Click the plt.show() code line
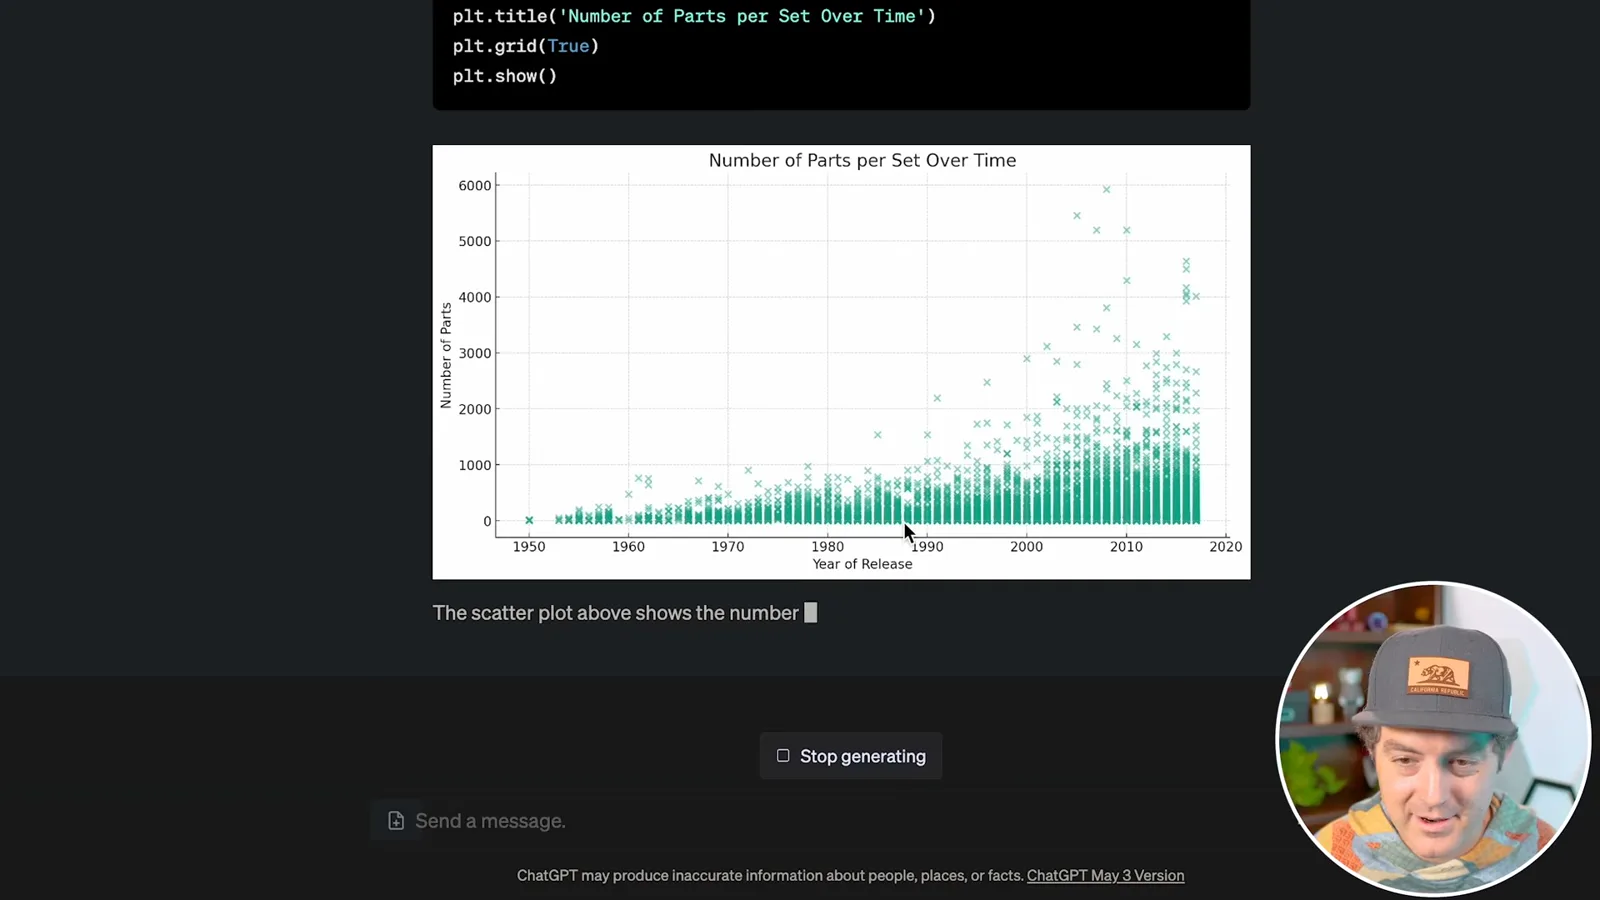 click(505, 76)
